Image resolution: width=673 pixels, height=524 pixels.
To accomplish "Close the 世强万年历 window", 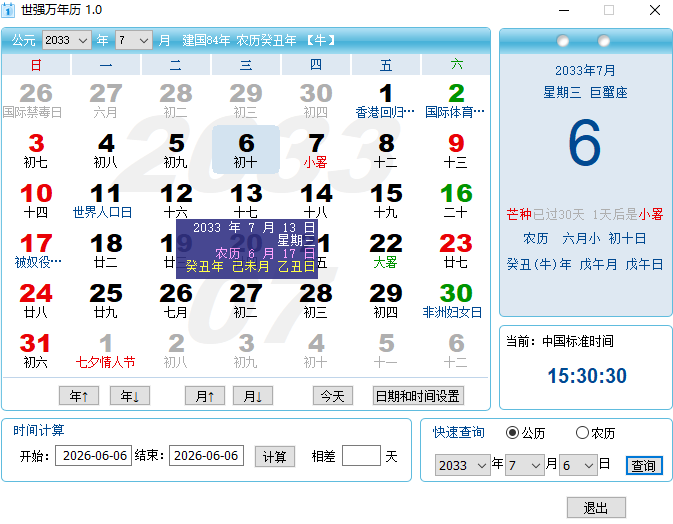I will point(655,10).
